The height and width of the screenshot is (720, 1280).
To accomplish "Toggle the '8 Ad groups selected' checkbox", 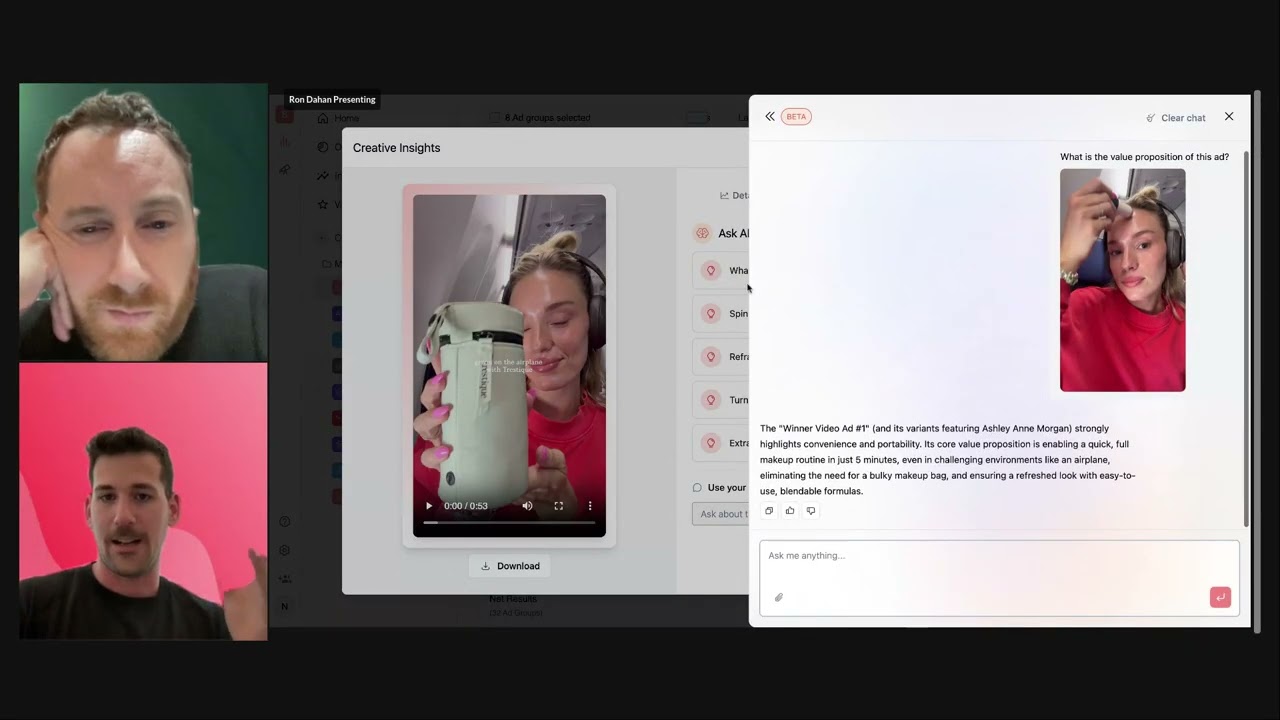I will [x=495, y=118].
